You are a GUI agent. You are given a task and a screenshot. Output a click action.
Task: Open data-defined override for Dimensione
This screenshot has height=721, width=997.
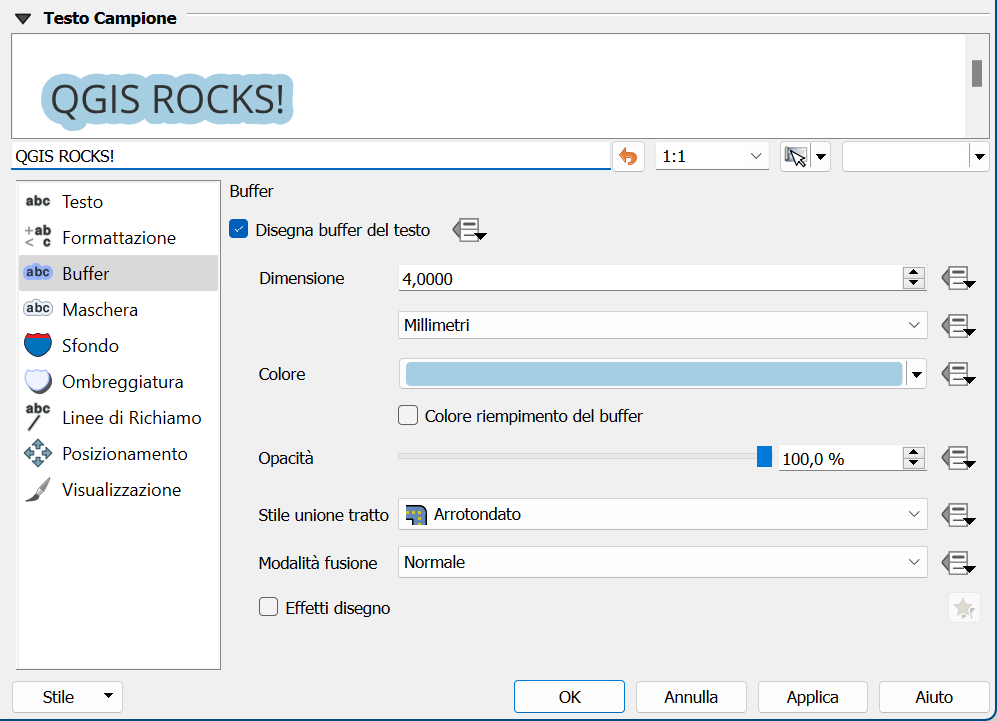(958, 278)
